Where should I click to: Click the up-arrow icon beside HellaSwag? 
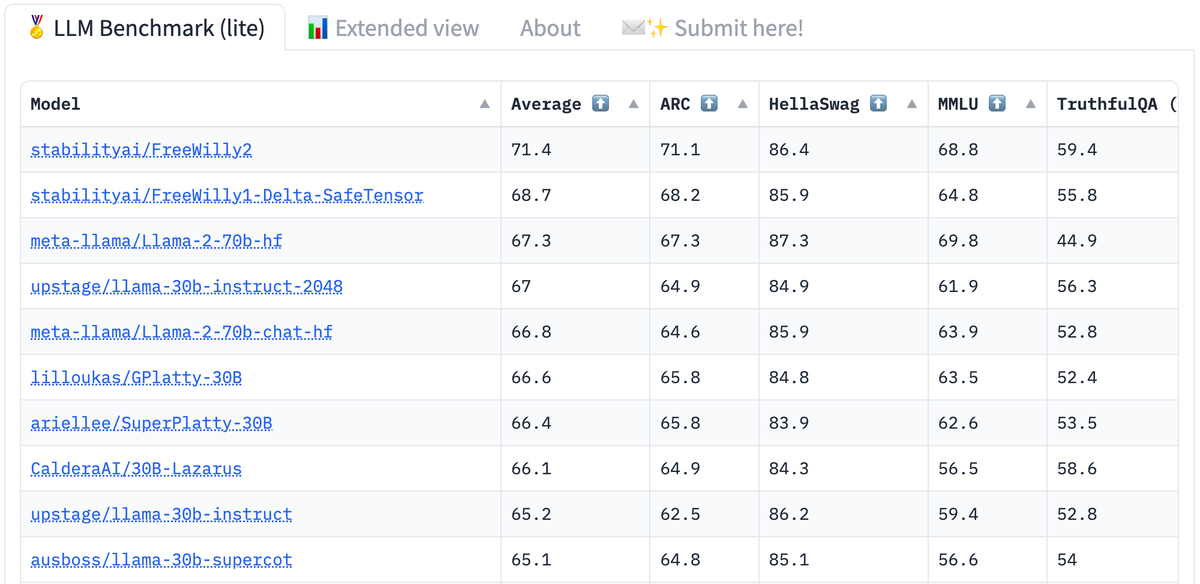pyautogui.click(x=878, y=104)
